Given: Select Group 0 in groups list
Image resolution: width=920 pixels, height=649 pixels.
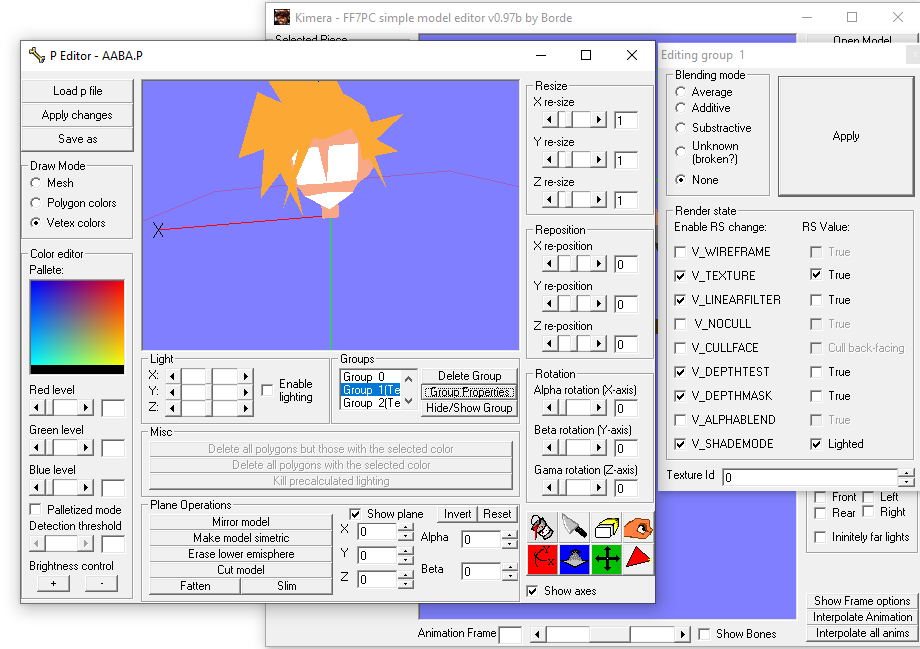Looking at the screenshot, I should (x=370, y=377).
